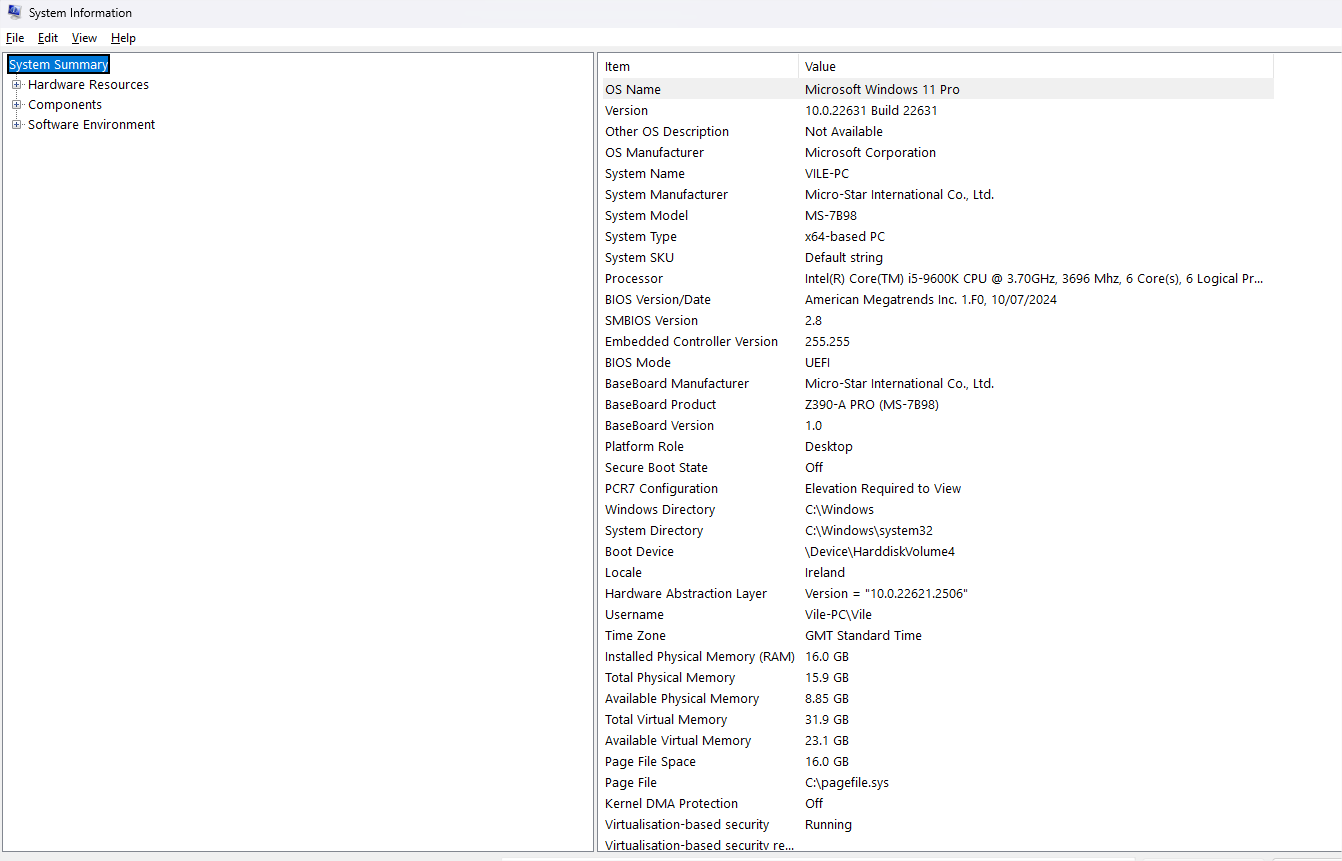Click the value "C:\Windows\system32"
Screen dimensions: 1342x861
[x=869, y=531]
